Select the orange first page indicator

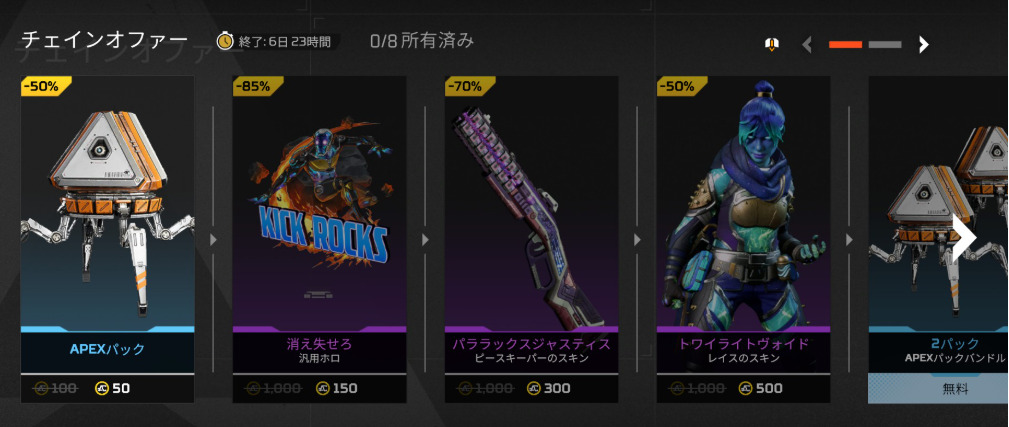point(846,44)
